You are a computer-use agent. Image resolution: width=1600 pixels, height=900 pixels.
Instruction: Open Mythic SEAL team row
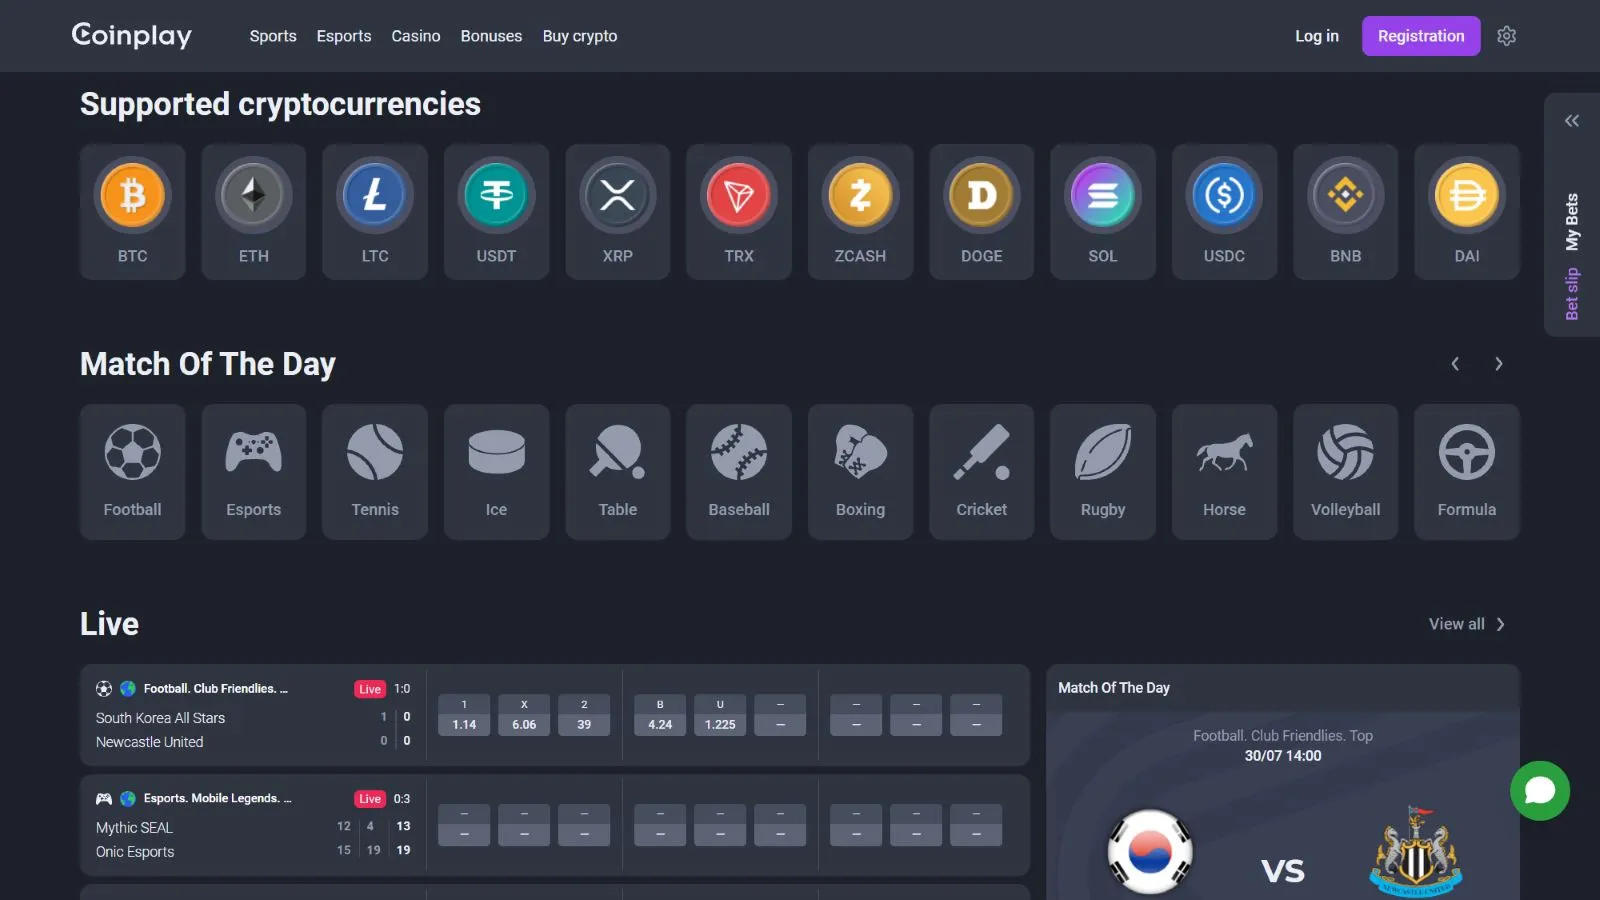click(x=134, y=828)
